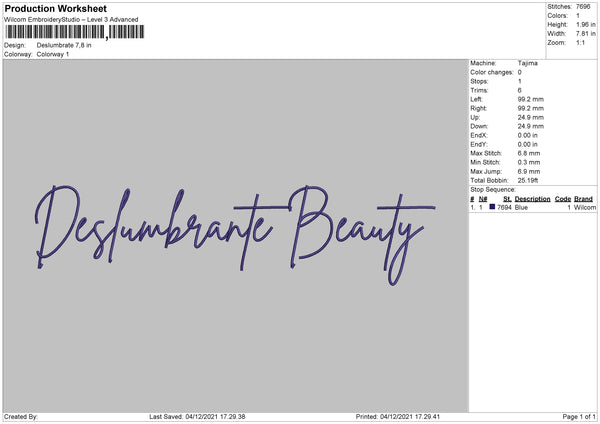The width and height of the screenshot is (600, 424).
Task: Click the Colorway 1 label
Action: (53, 54)
